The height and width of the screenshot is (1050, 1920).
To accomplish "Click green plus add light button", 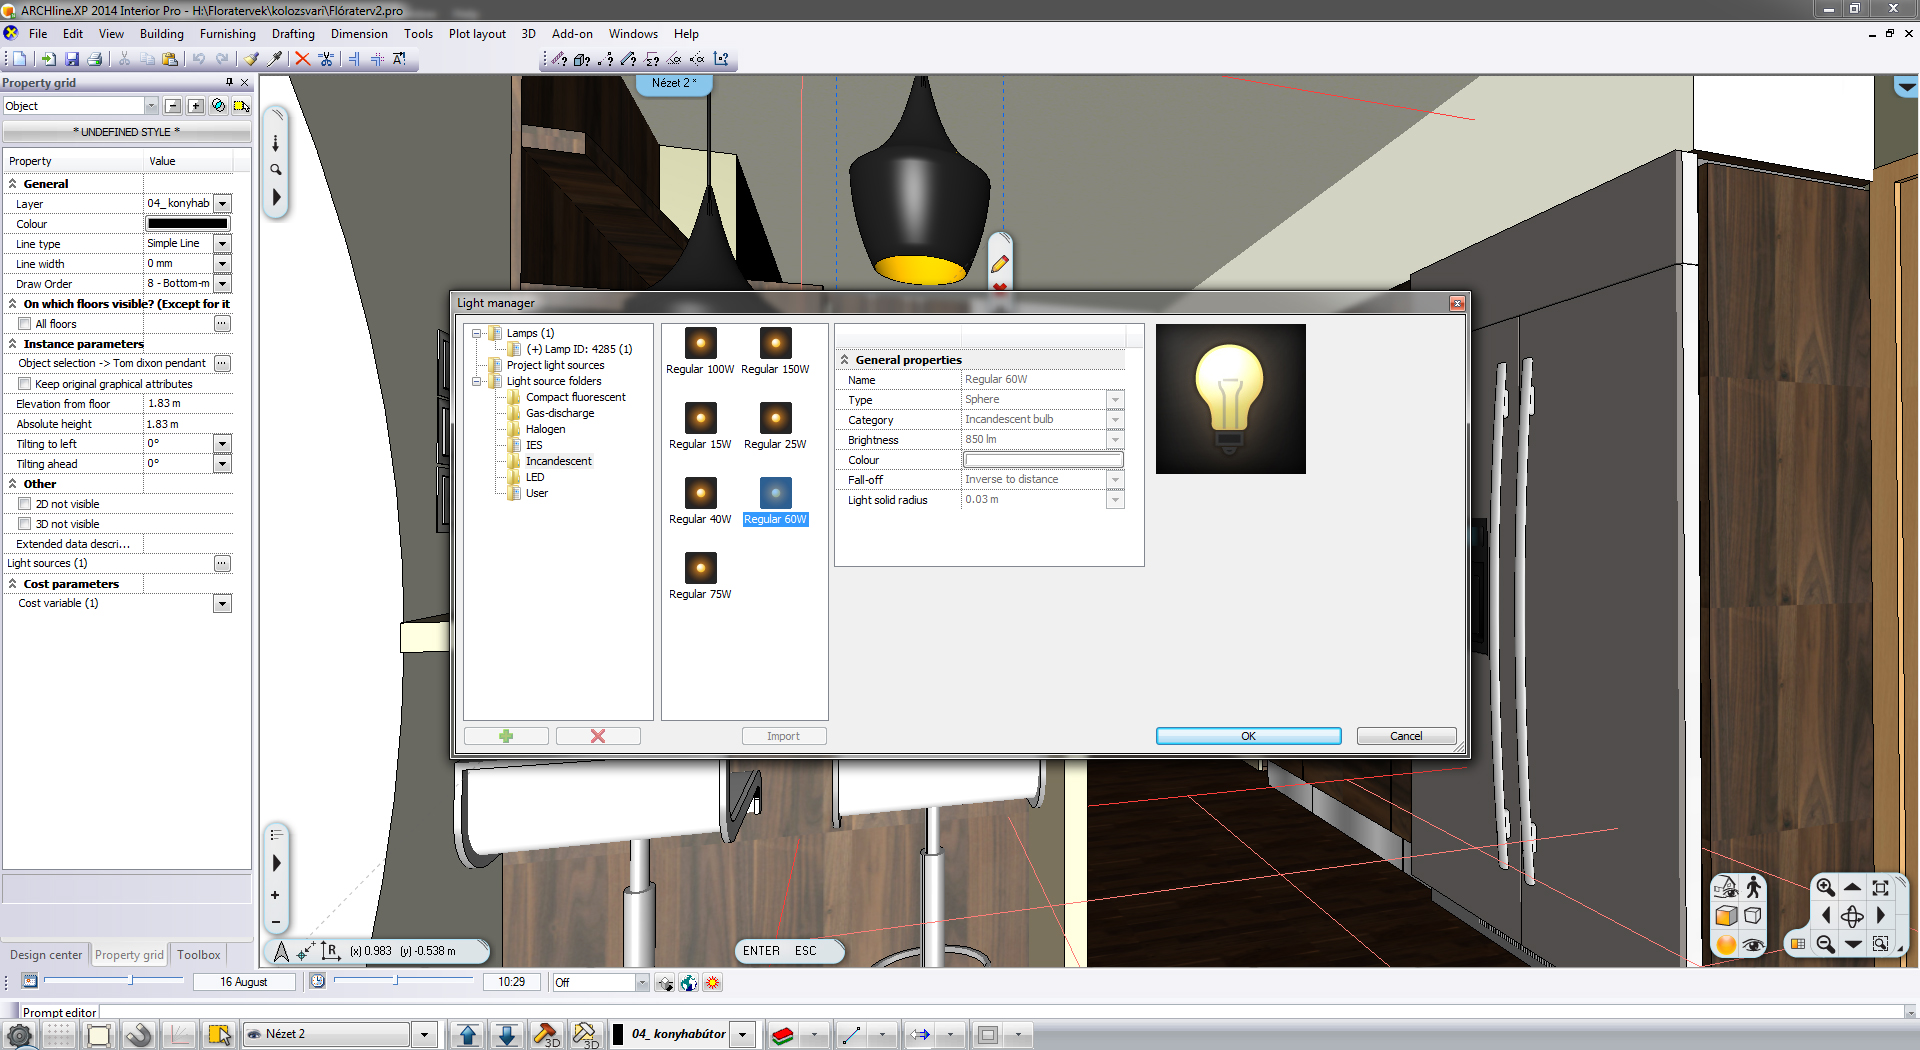I will click(x=506, y=736).
